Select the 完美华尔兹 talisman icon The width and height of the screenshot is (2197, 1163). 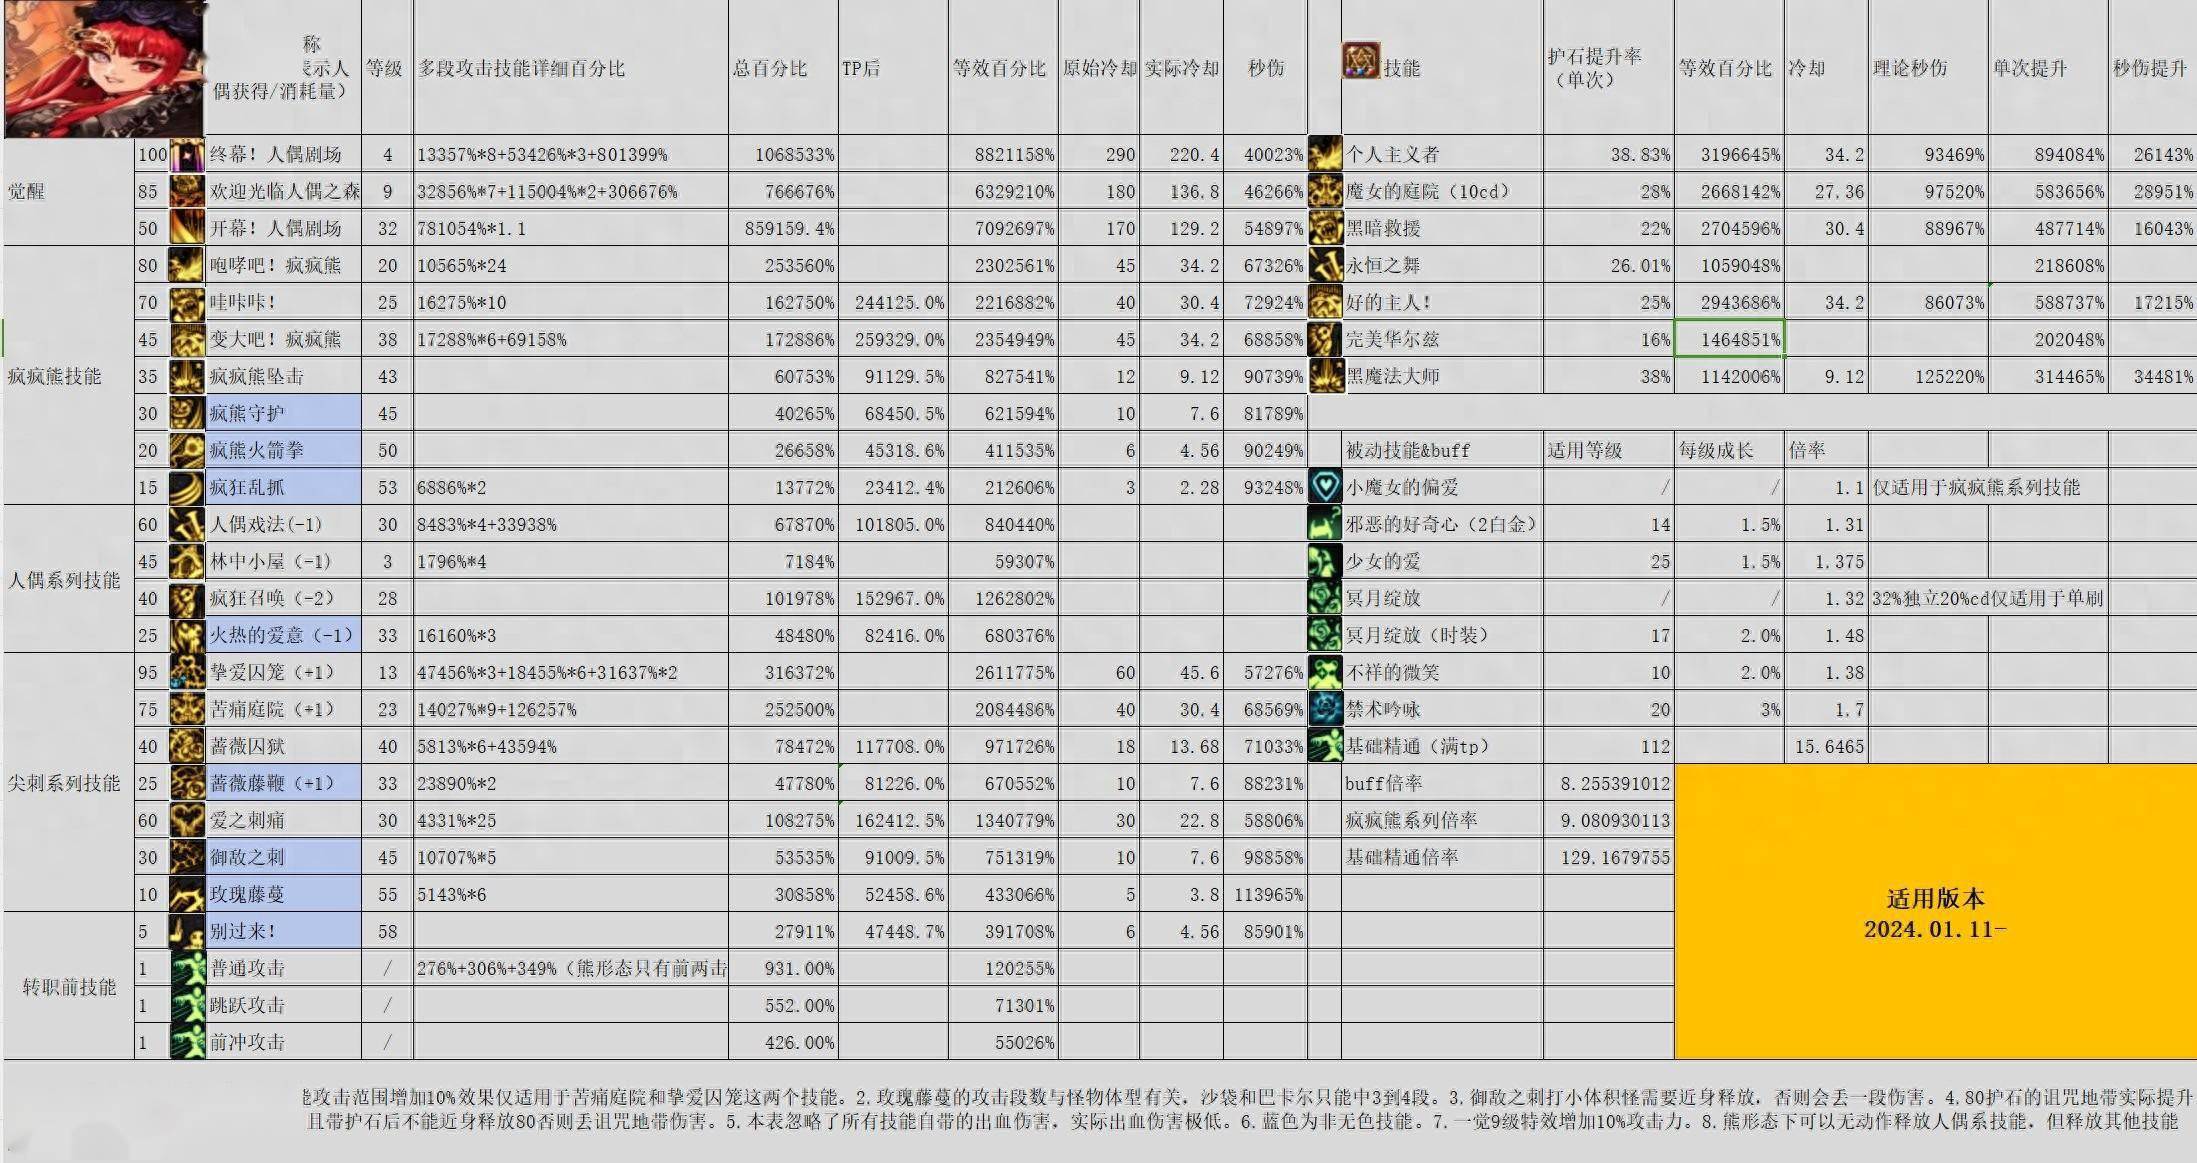pyautogui.click(x=1325, y=339)
